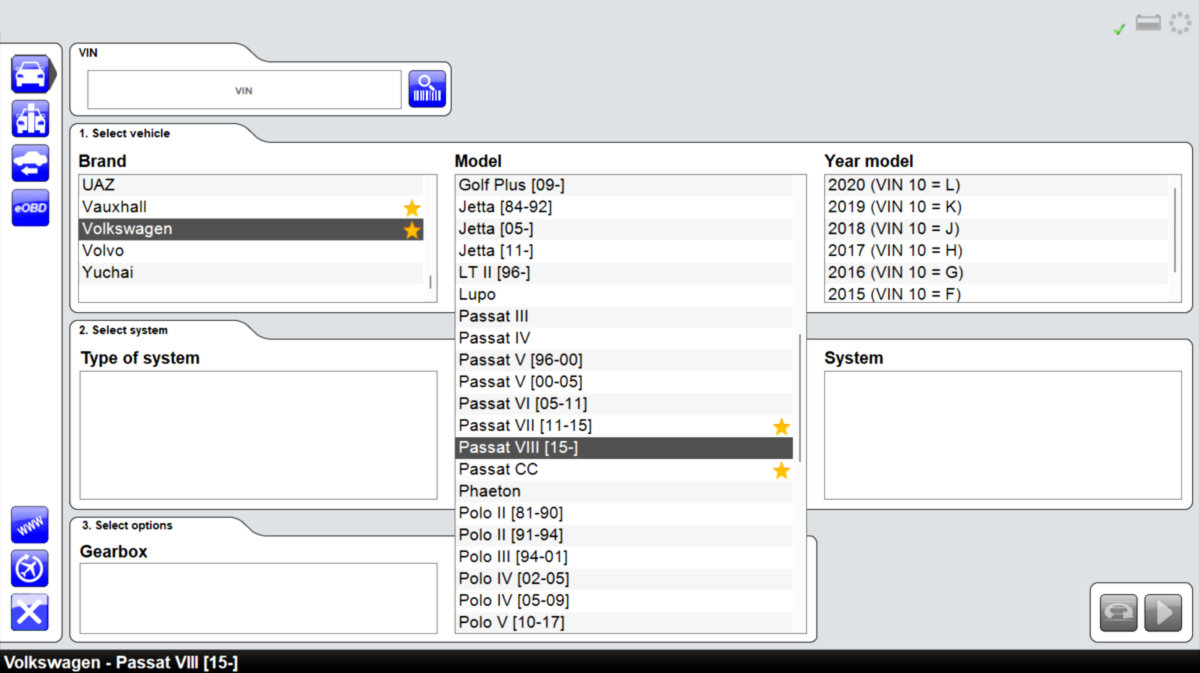Select the multi-car icon in the sidebar
1200x673 pixels.
30,118
